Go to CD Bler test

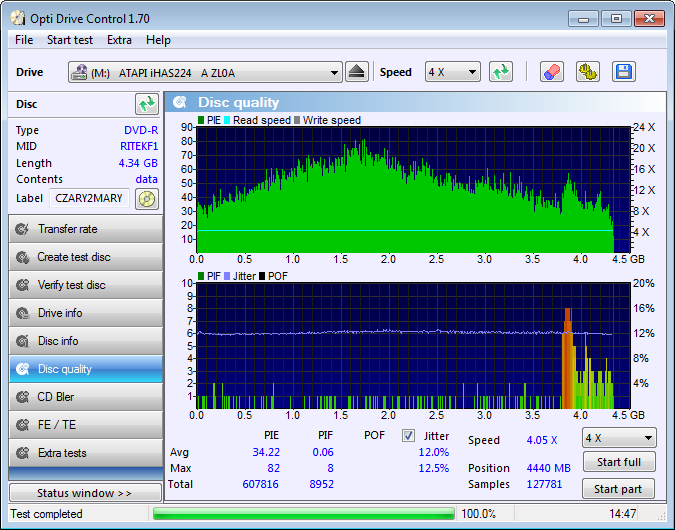coord(86,397)
